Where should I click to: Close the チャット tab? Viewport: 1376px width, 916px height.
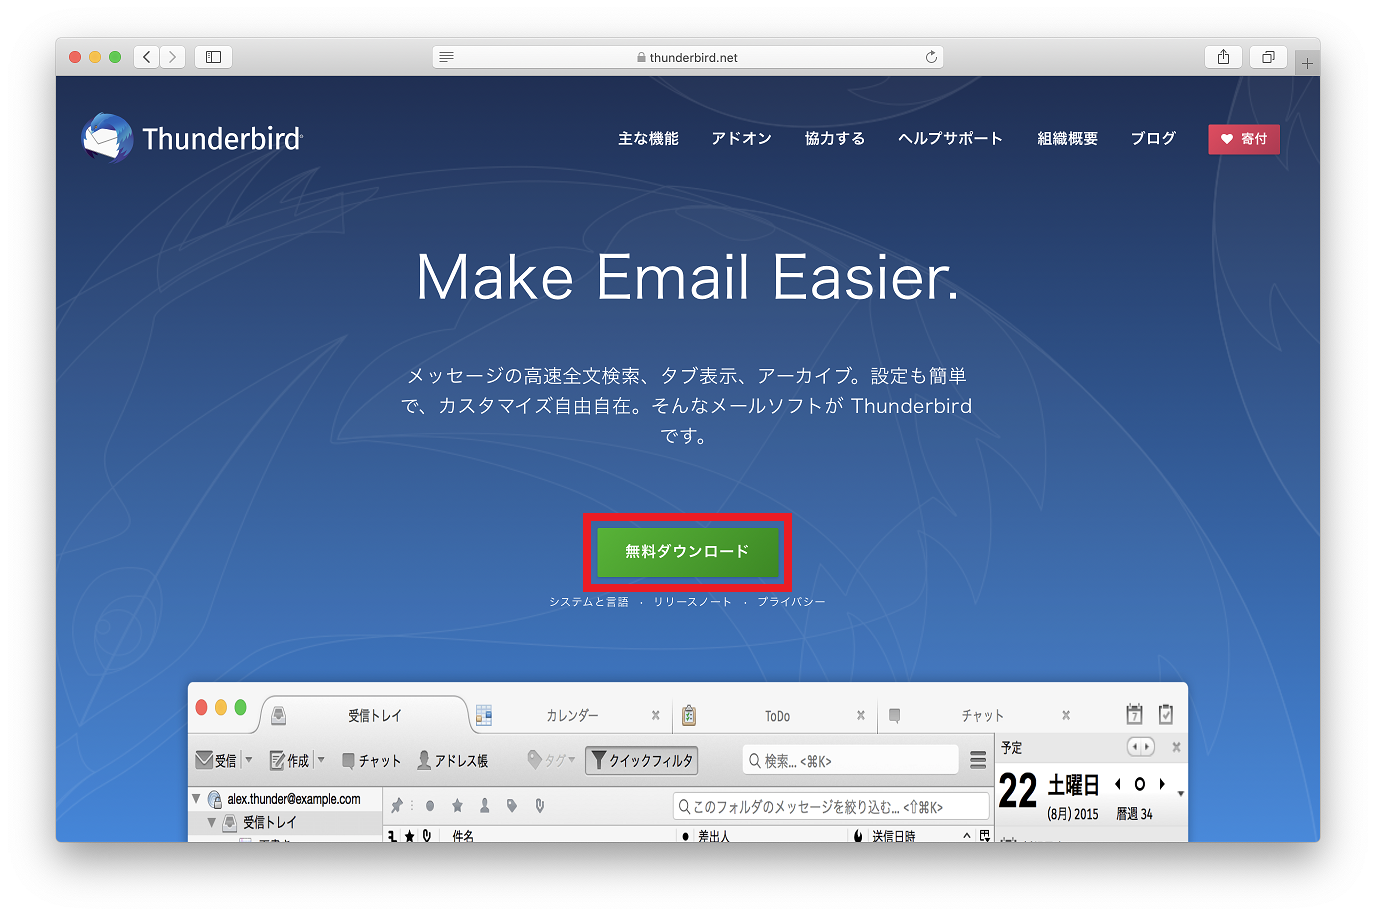point(1066,716)
